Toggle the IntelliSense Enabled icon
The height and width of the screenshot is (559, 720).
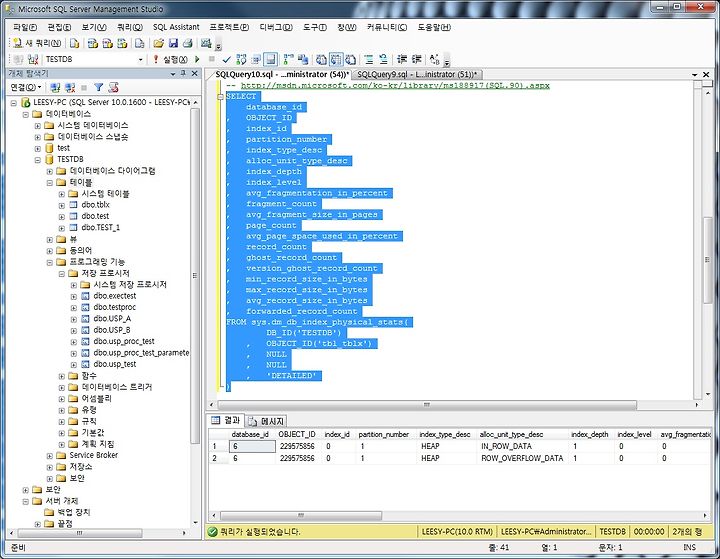click(x=271, y=59)
